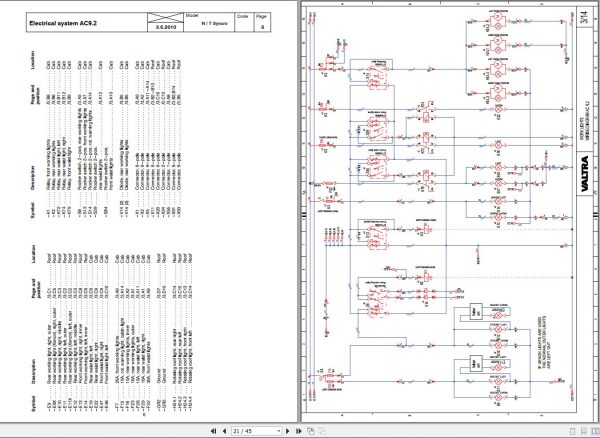
Task: Open the page number dropdown arrow
Action: coord(279,431)
